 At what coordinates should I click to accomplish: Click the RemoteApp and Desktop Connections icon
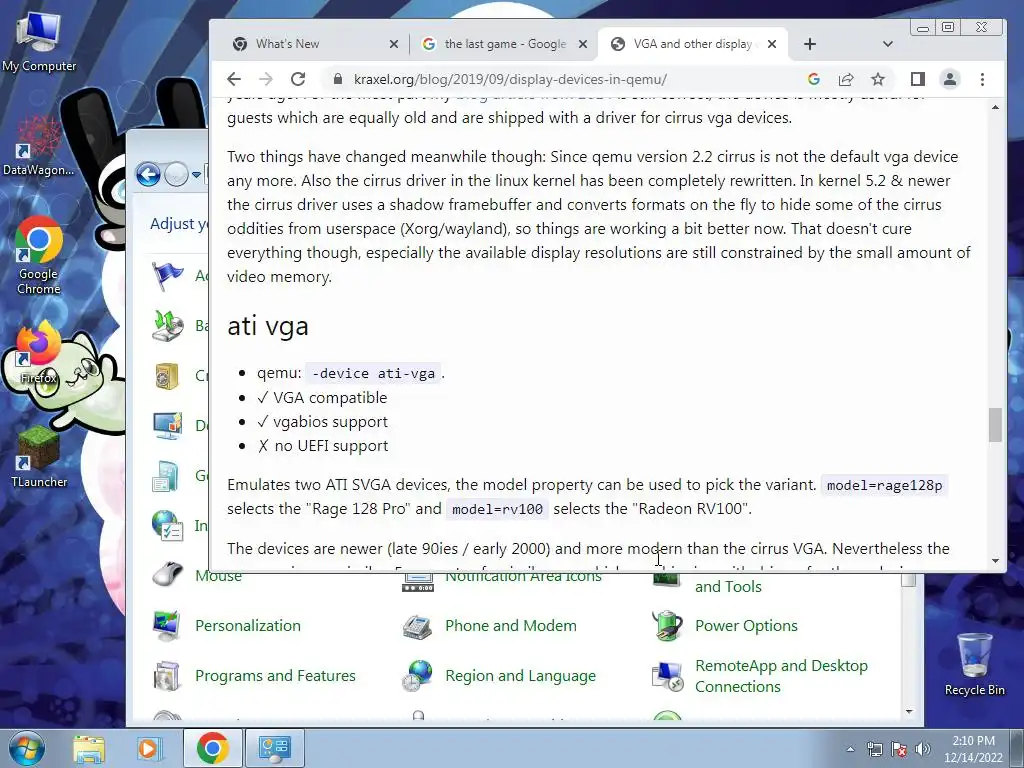(667, 675)
